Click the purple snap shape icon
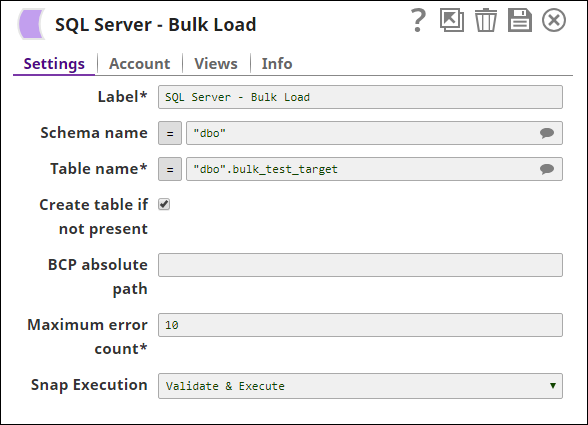The height and width of the screenshot is (425, 588). pyautogui.click(x=31, y=24)
